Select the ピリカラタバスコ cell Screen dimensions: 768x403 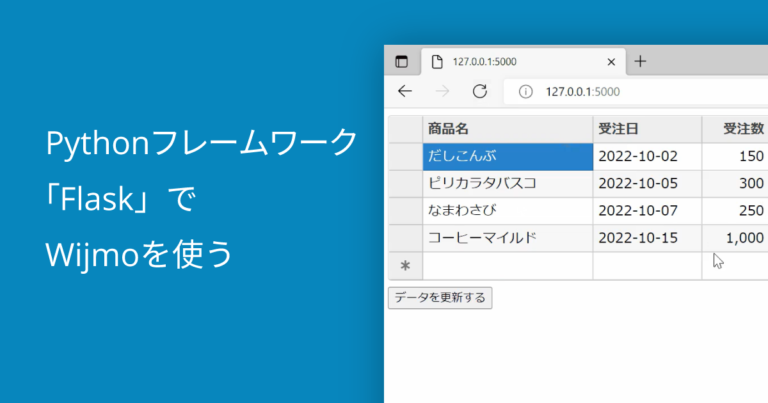(508, 184)
